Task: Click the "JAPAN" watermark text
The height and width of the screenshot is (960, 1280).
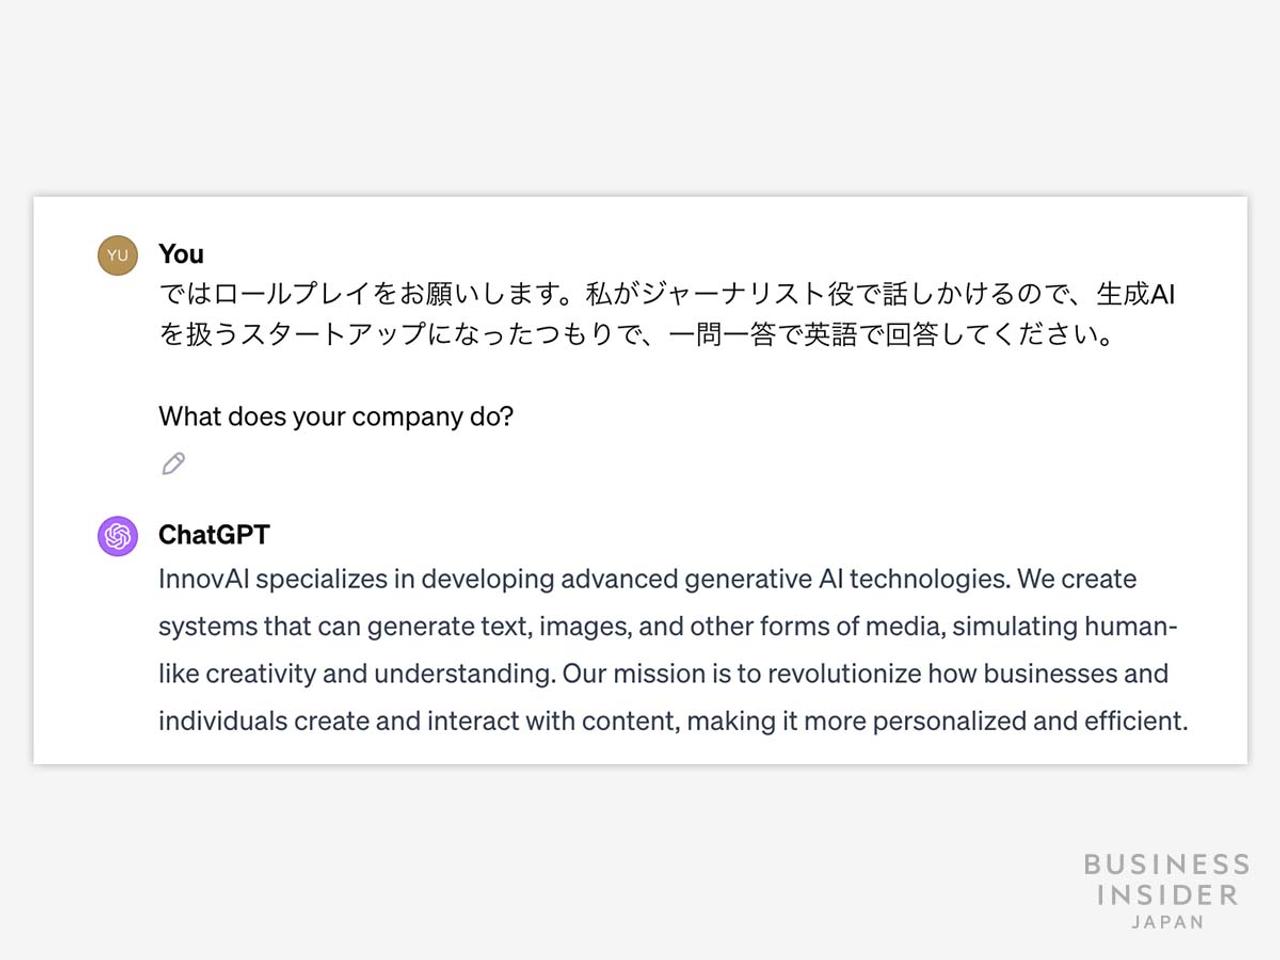Action: pos(1167,923)
